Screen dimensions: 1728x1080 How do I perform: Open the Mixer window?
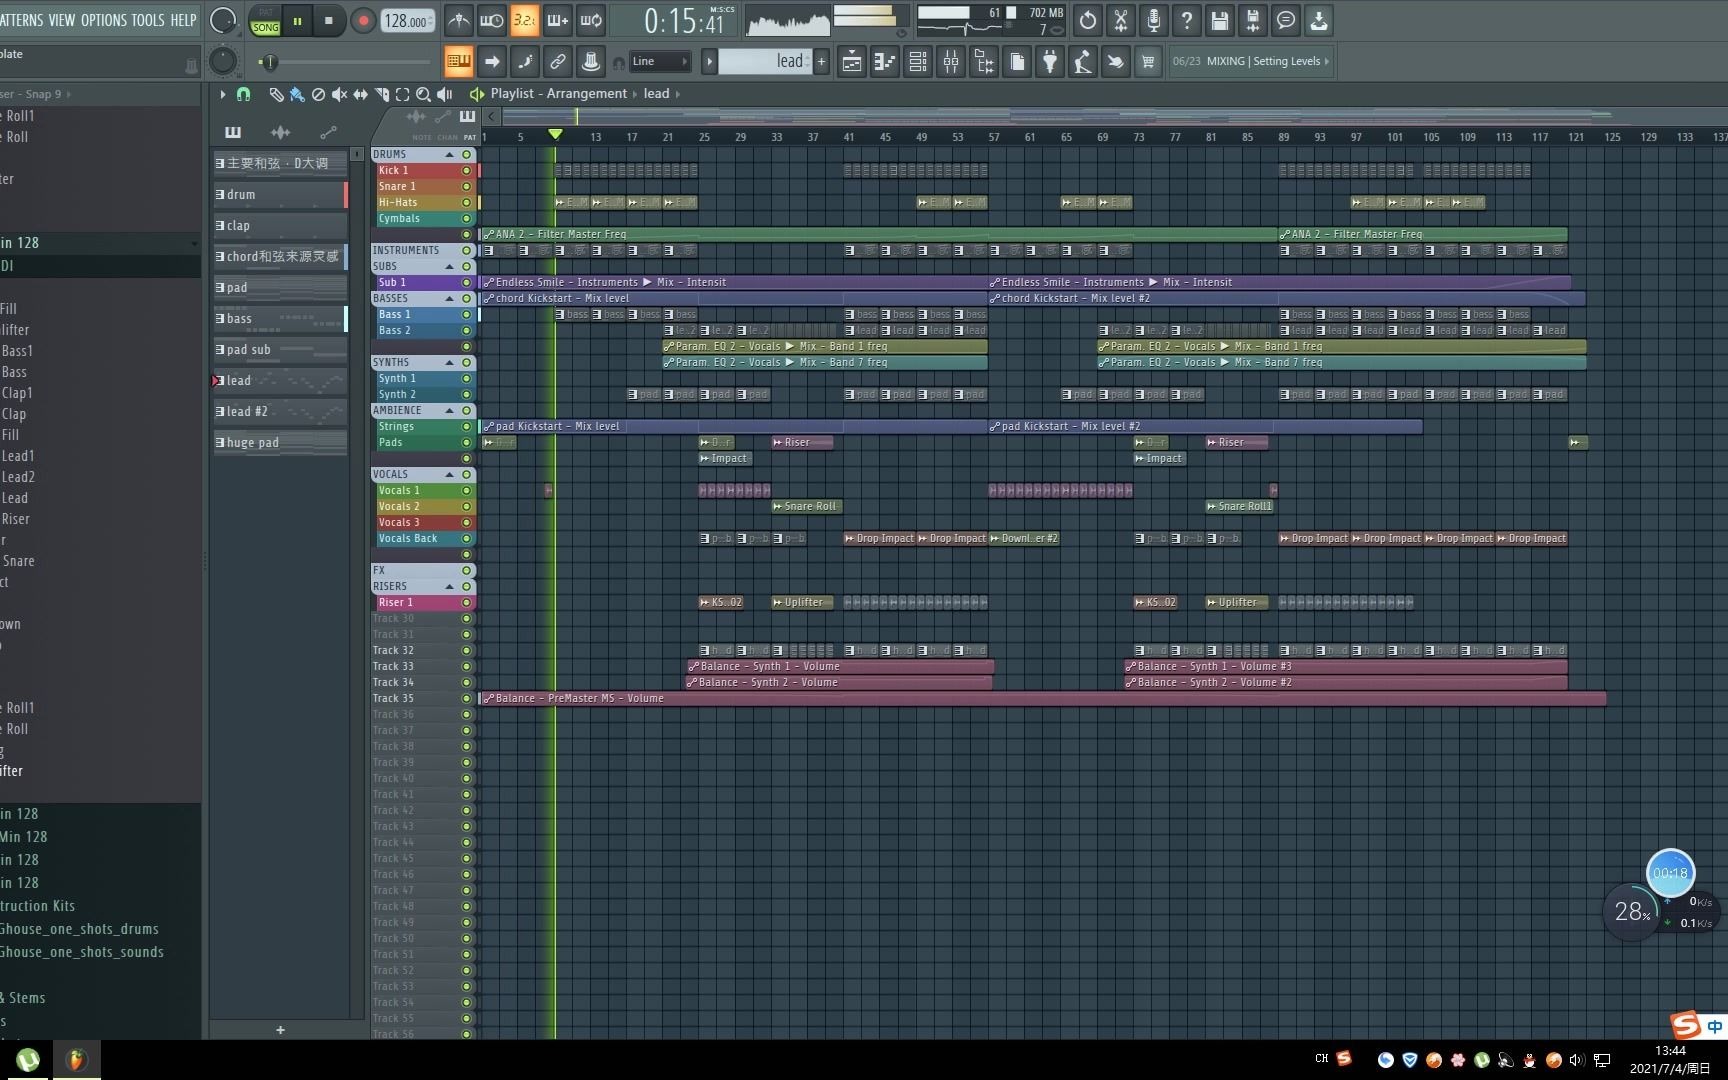pyautogui.click(x=951, y=62)
